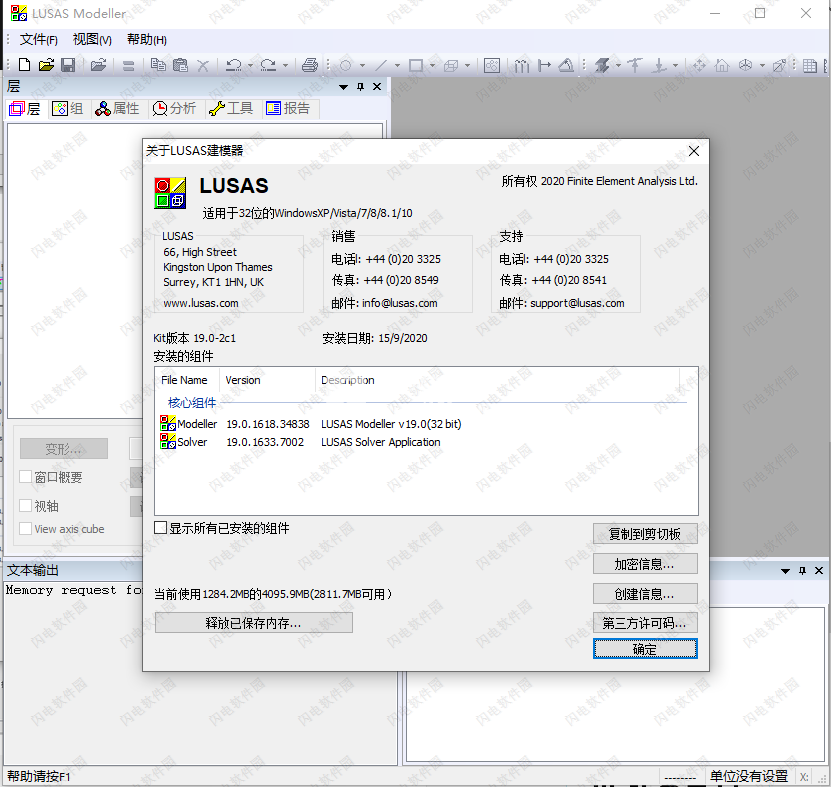The height and width of the screenshot is (787, 831).
Task: Pin the 层 panel with the pushpin
Action: click(x=360, y=87)
